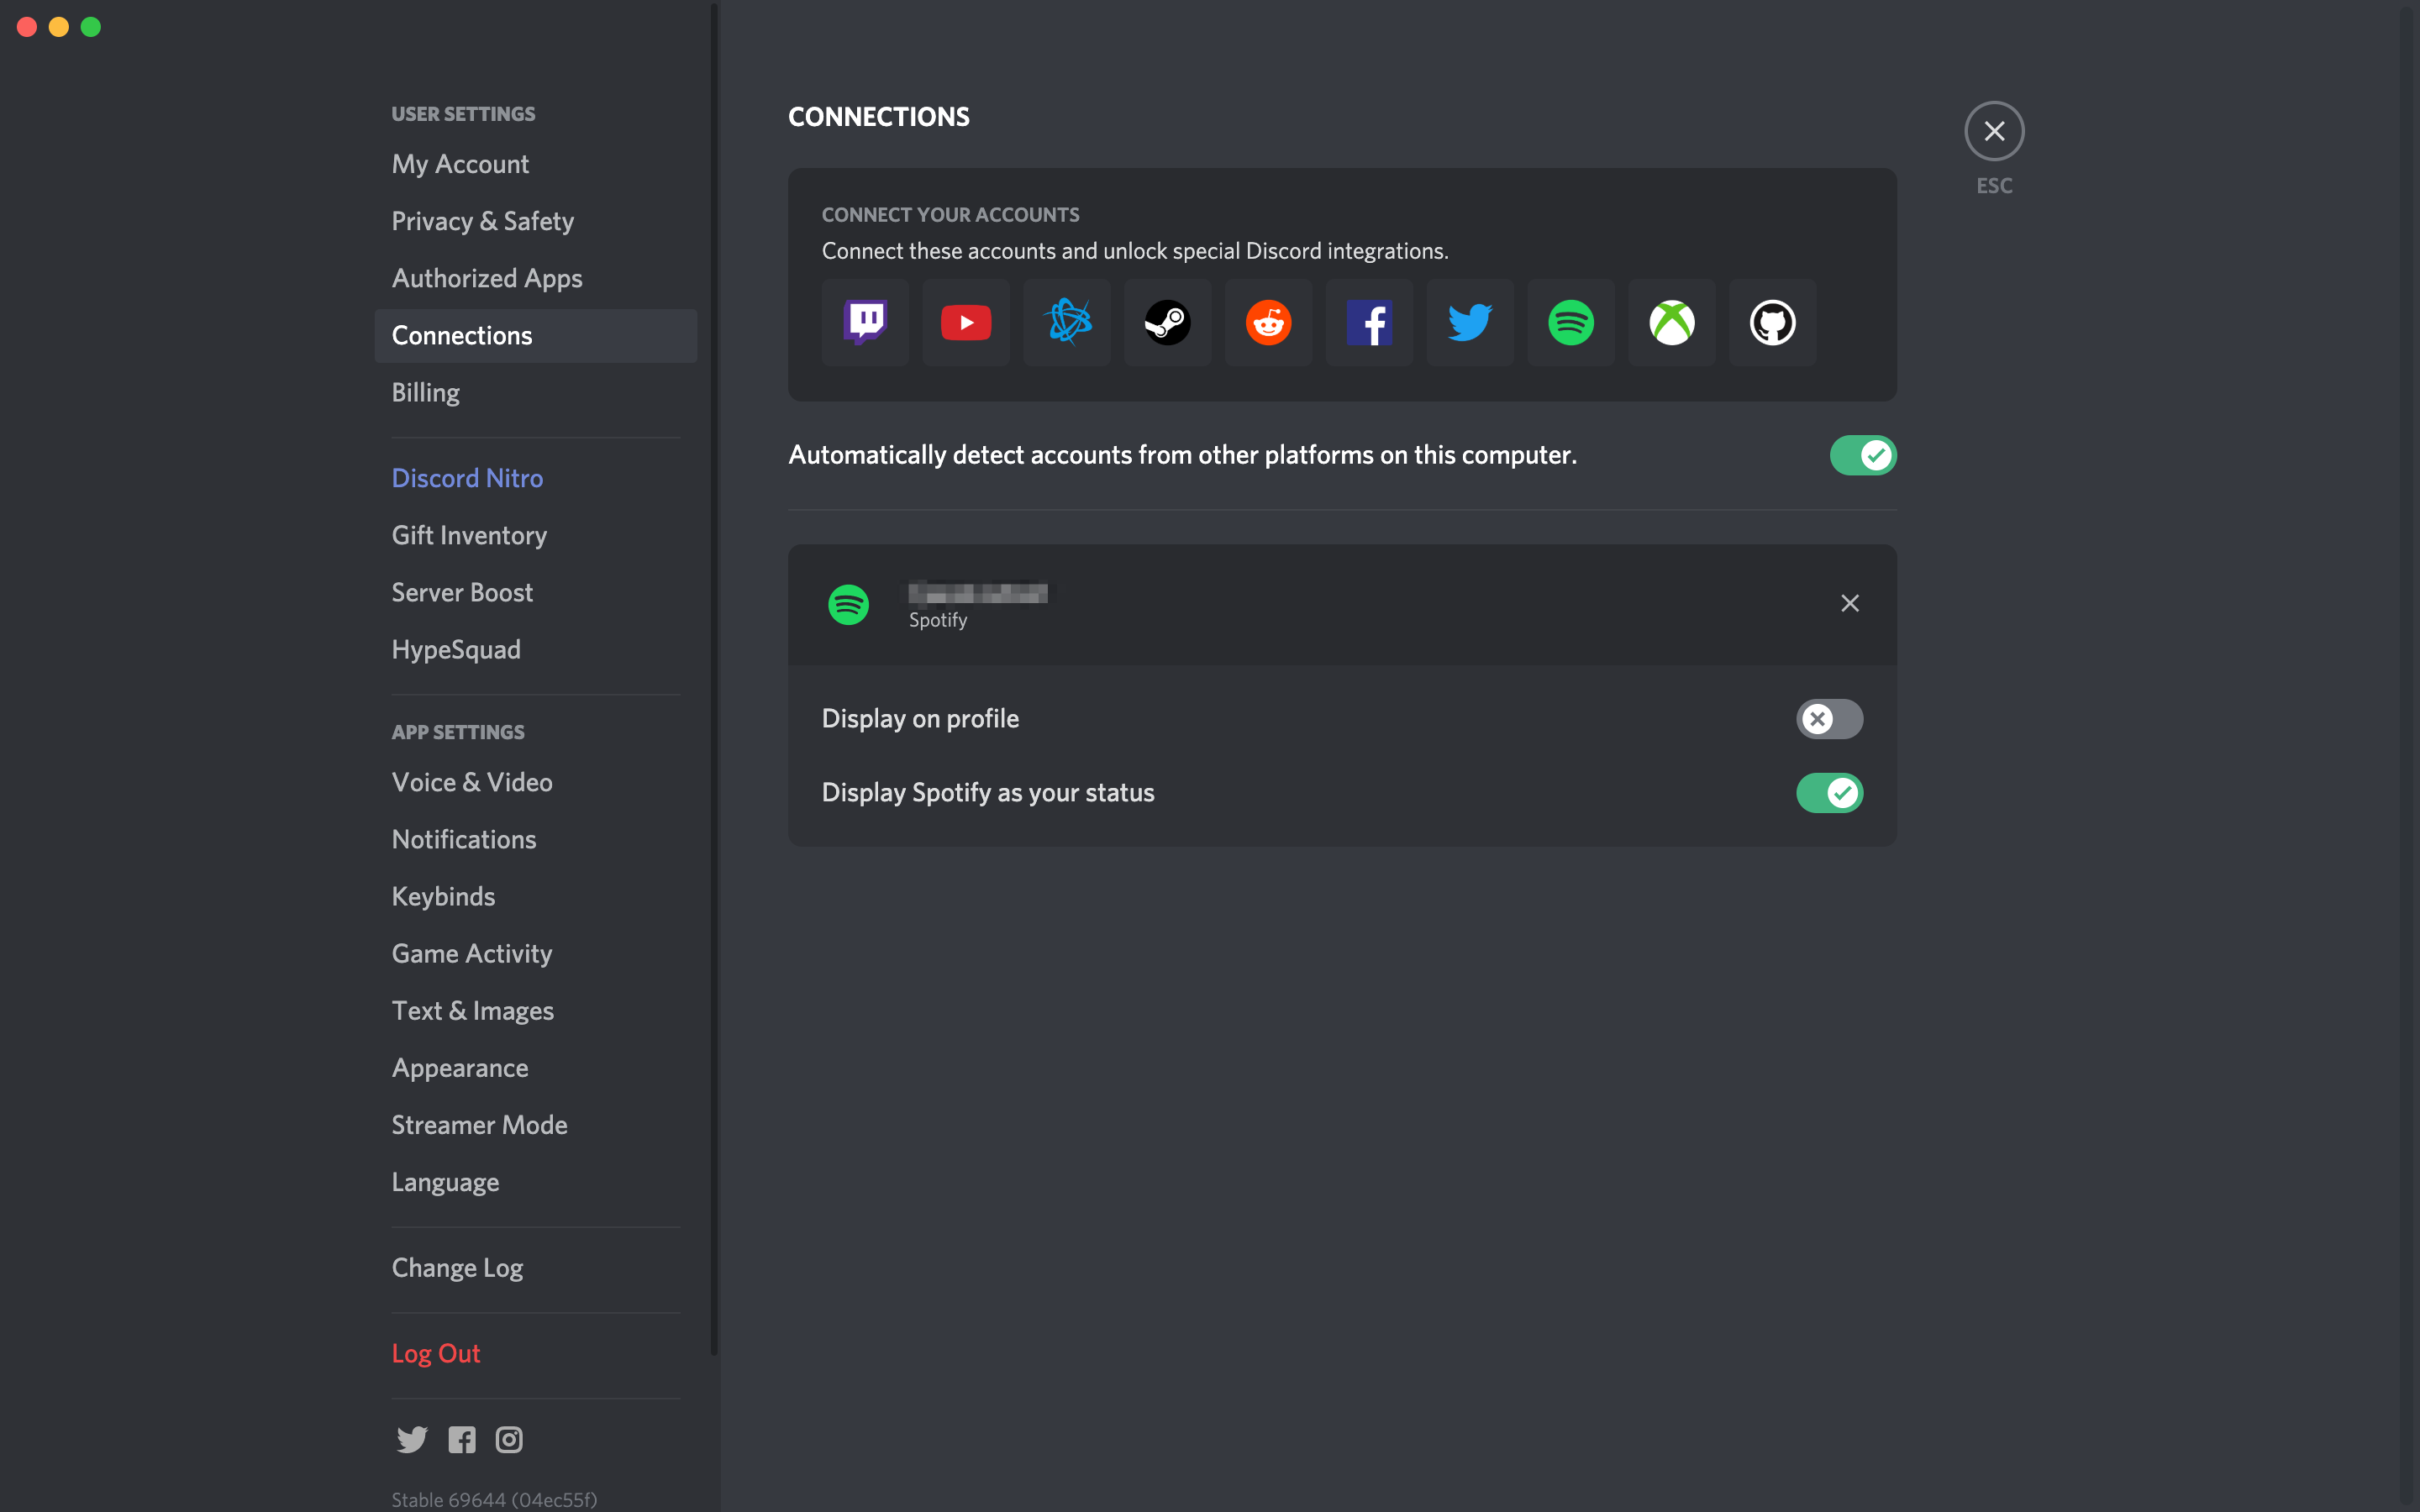
Task: Click the blurred Spotify username
Action: 978,593
